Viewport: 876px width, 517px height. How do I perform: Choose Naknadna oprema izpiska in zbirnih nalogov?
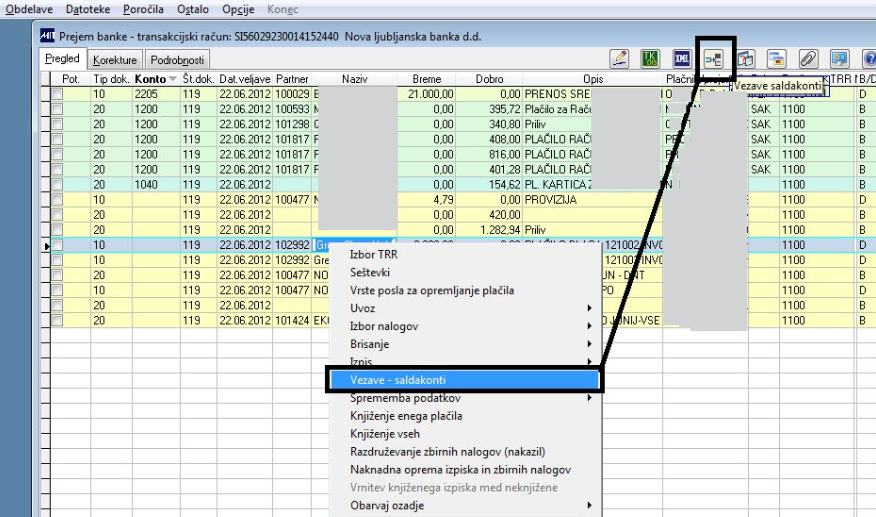pos(466,469)
